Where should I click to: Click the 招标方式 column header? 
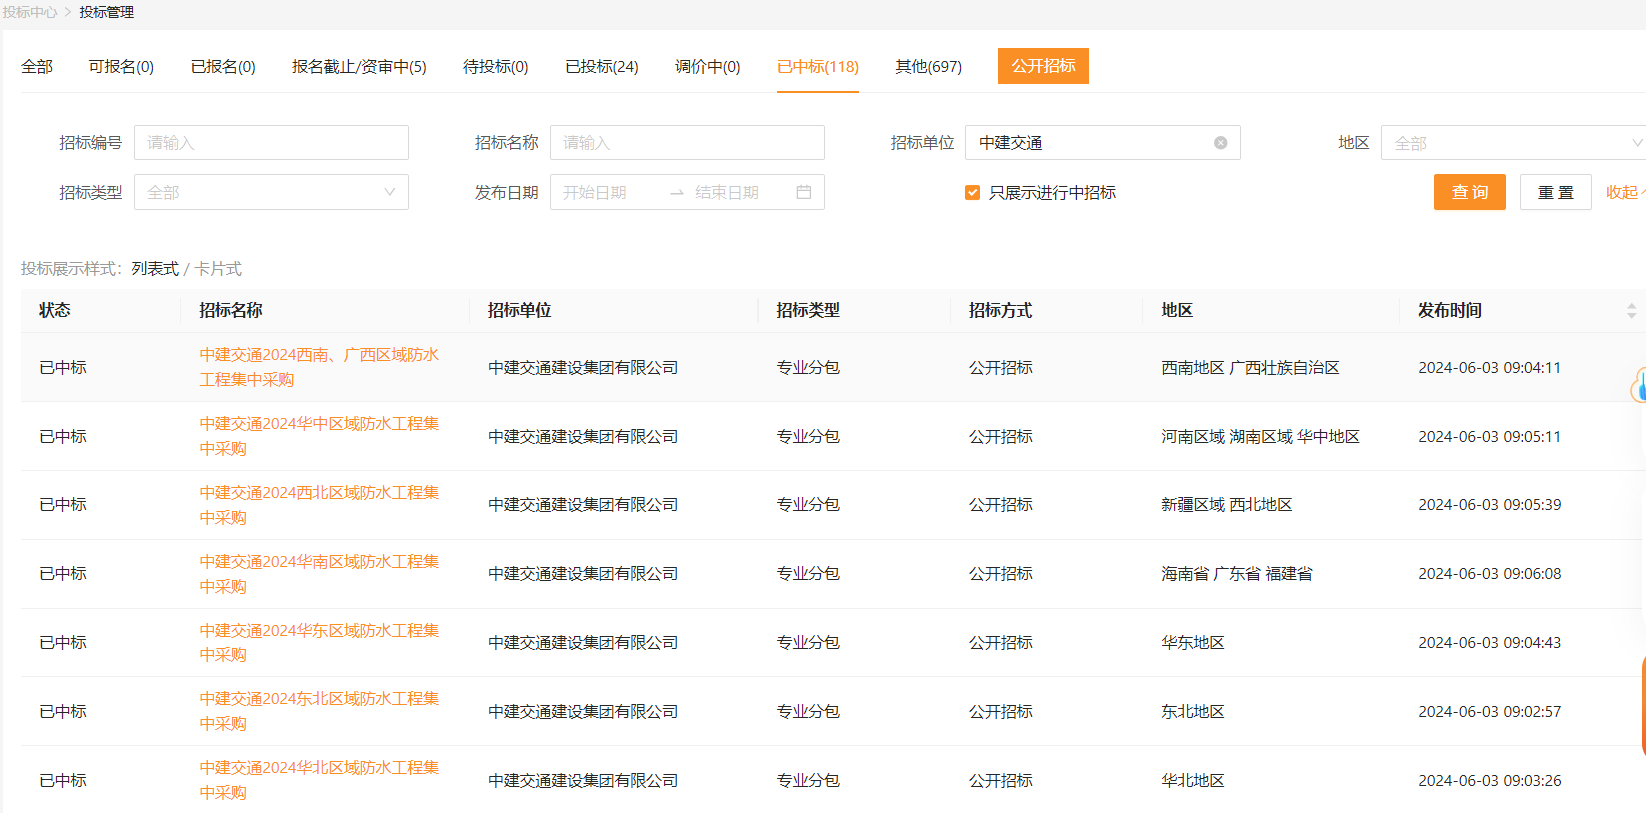pos(1000,310)
